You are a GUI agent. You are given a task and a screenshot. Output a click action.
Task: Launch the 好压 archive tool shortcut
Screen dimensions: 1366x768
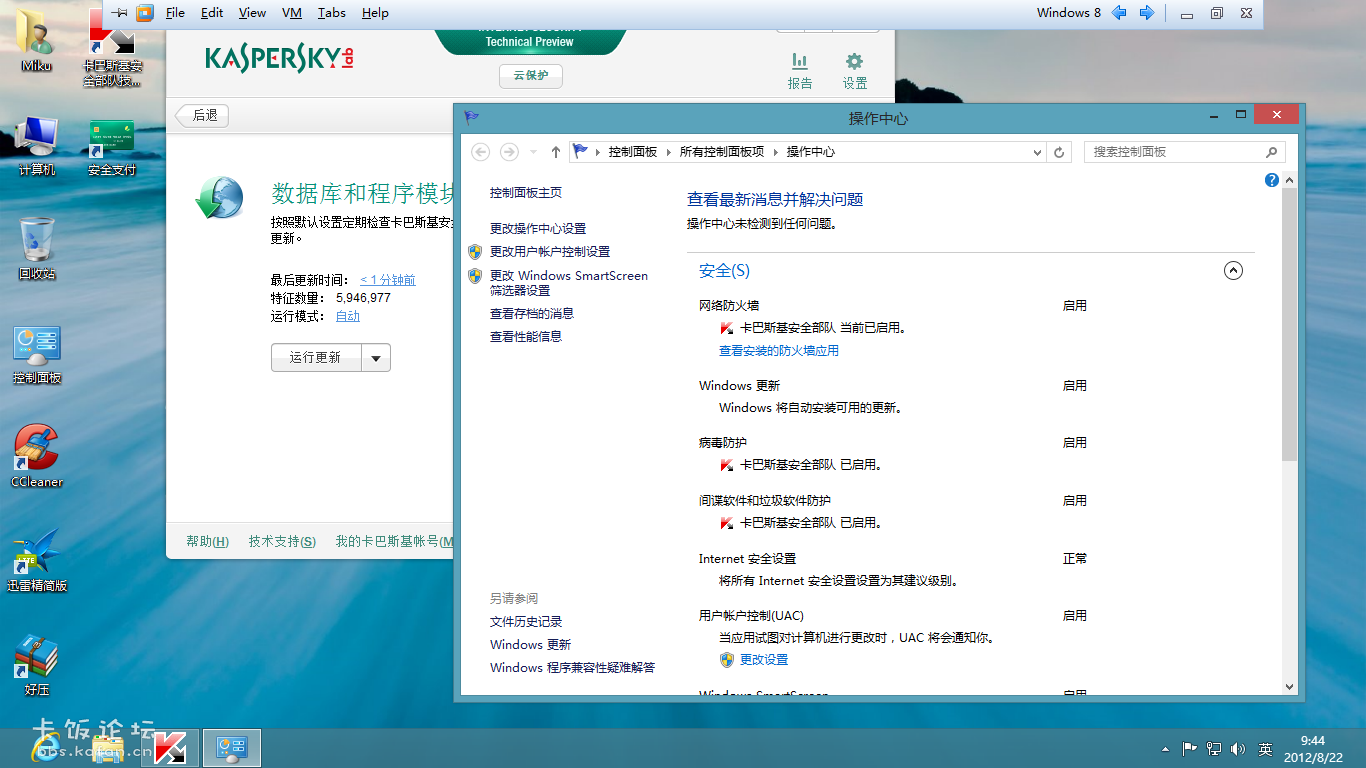(x=37, y=665)
